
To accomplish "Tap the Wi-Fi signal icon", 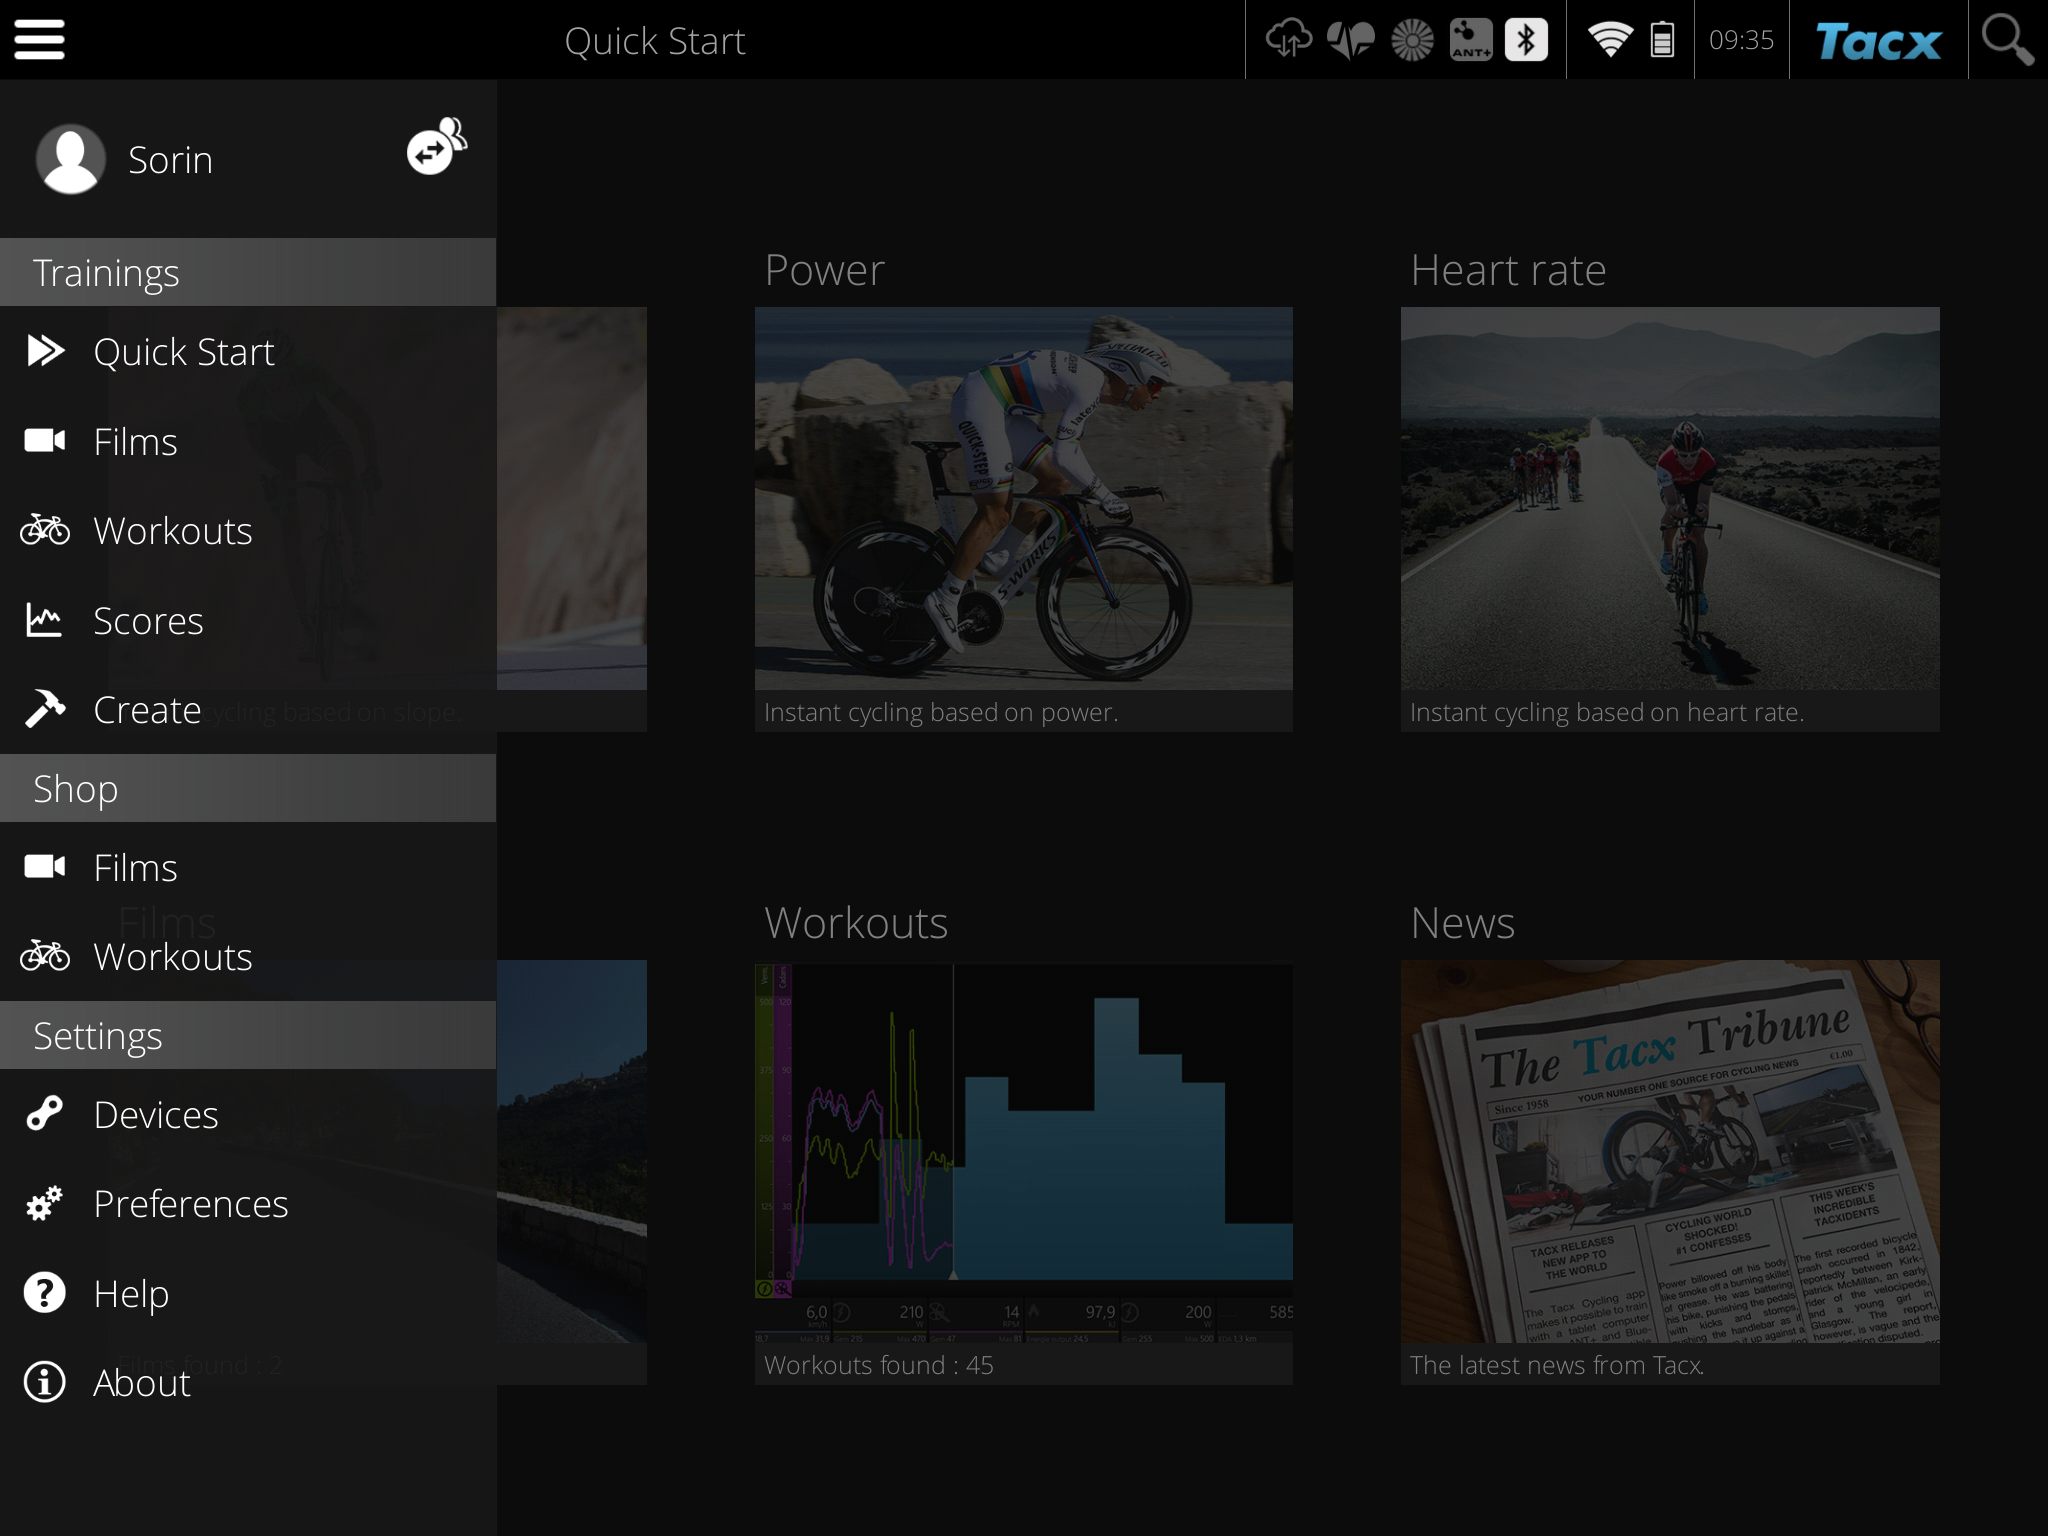I will click(x=1610, y=40).
